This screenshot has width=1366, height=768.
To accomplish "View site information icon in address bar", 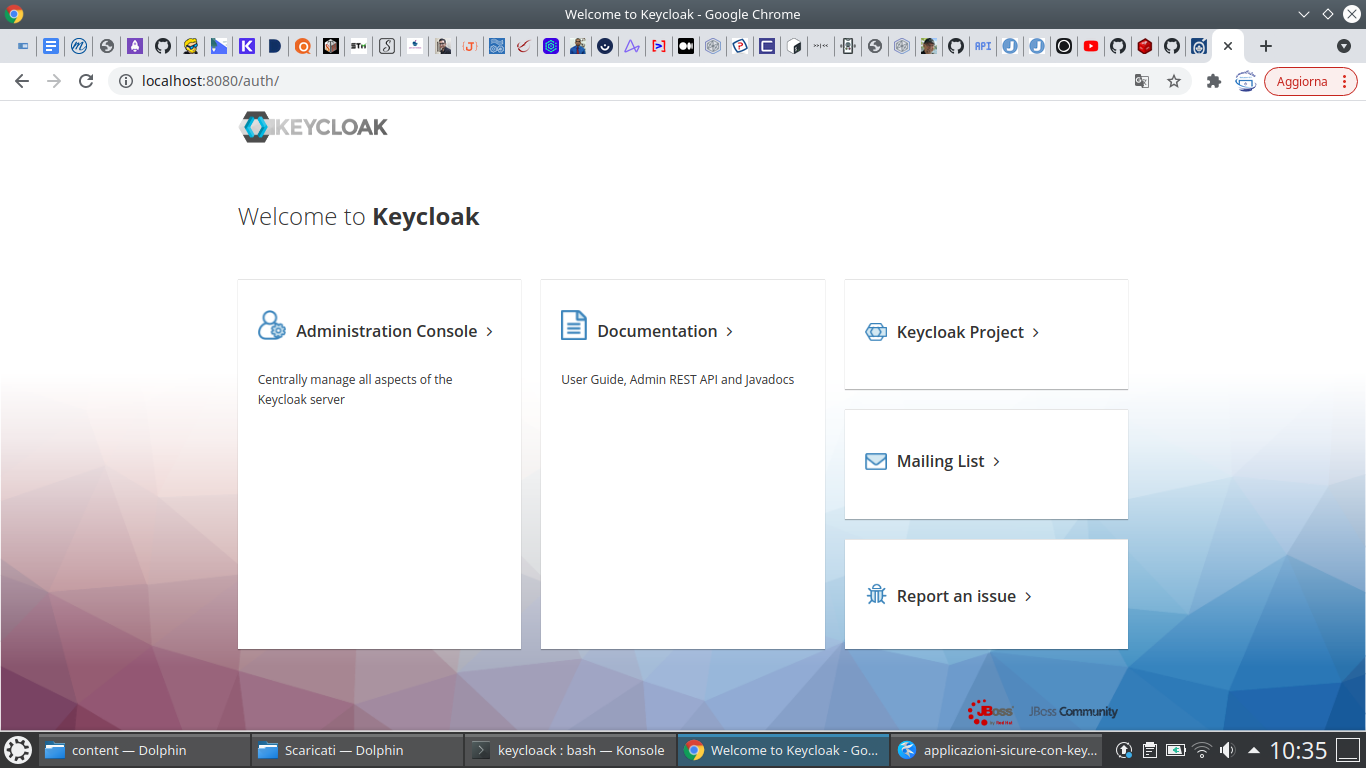I will (125, 81).
